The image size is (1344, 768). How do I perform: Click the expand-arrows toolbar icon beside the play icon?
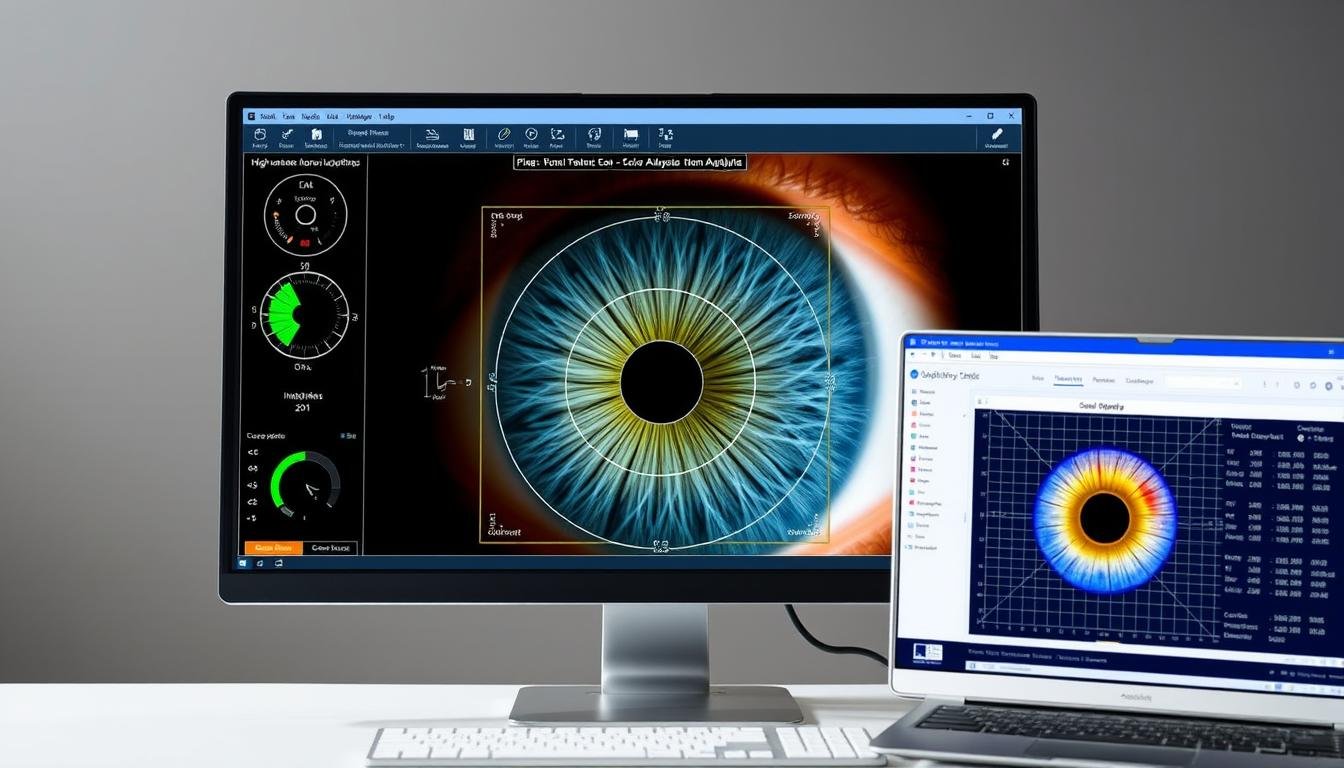[x=557, y=133]
